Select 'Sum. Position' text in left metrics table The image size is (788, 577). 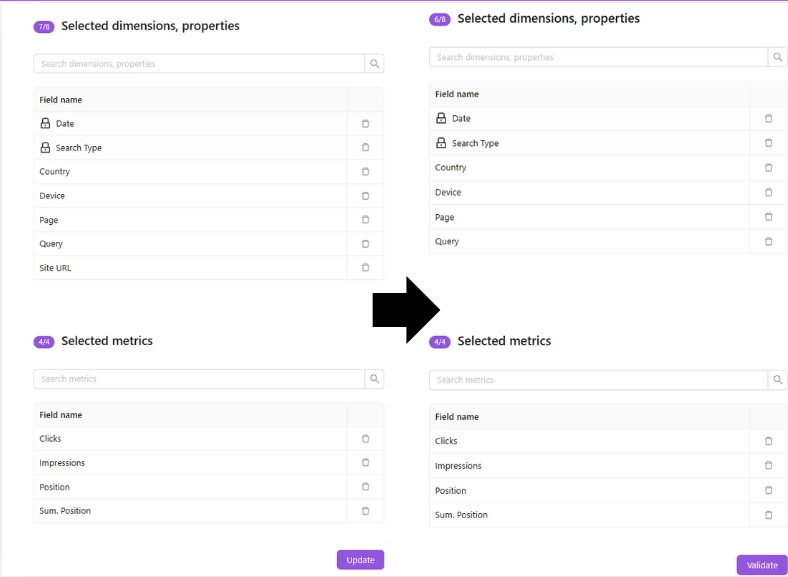tap(65, 511)
